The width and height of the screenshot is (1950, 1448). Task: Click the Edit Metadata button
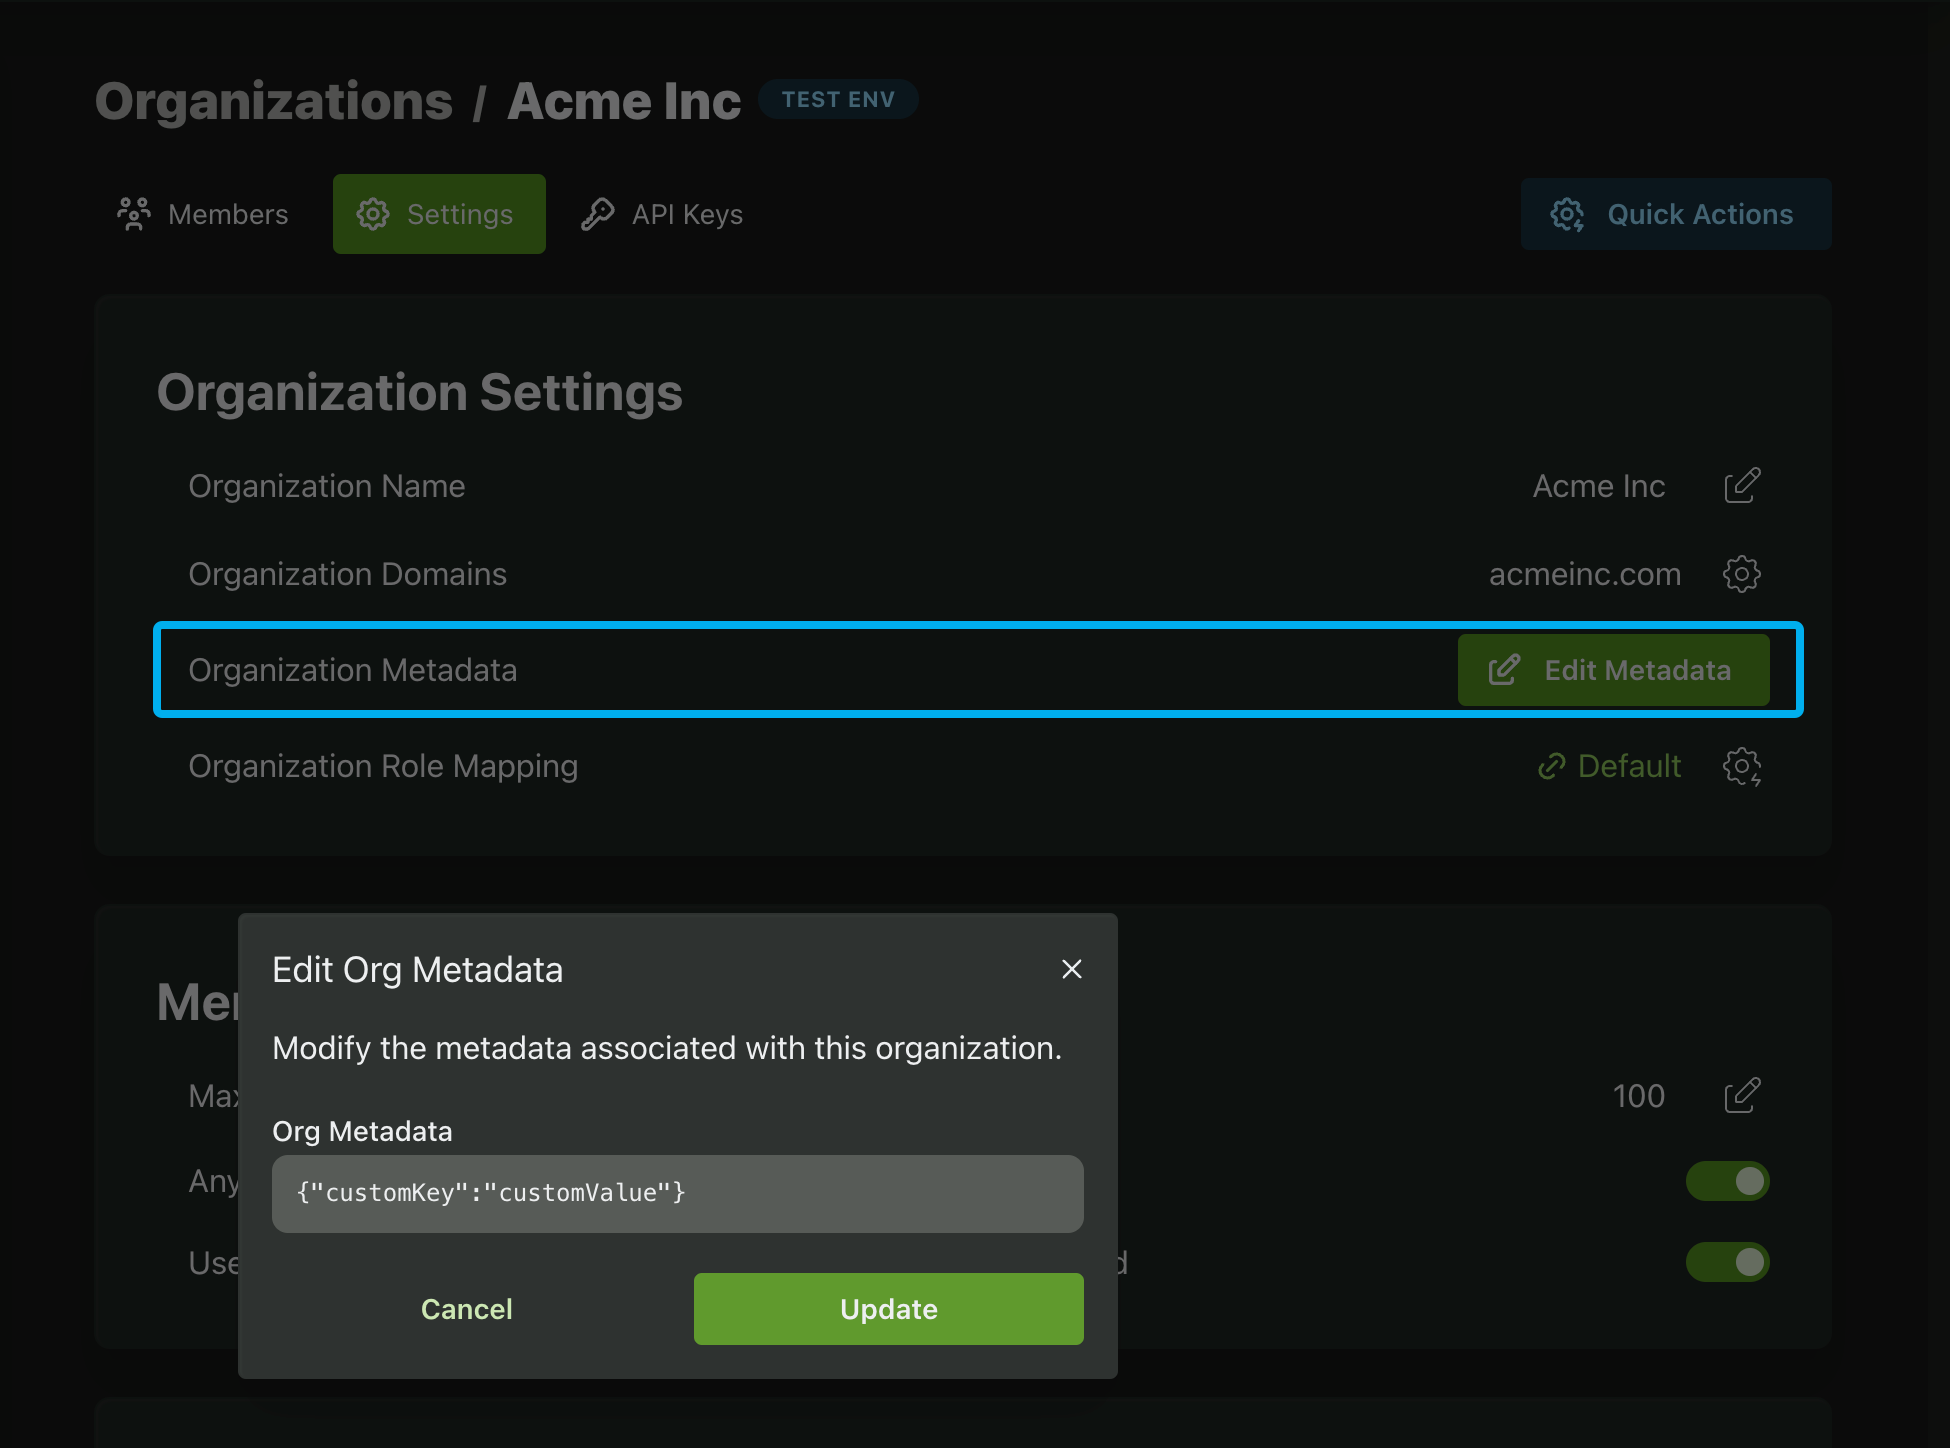1614,670
